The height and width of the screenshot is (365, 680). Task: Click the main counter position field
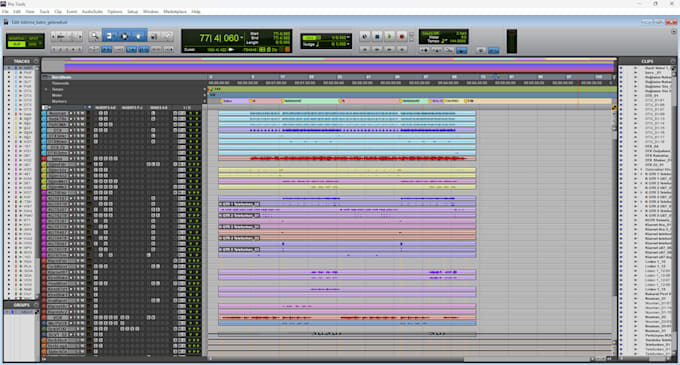219,38
